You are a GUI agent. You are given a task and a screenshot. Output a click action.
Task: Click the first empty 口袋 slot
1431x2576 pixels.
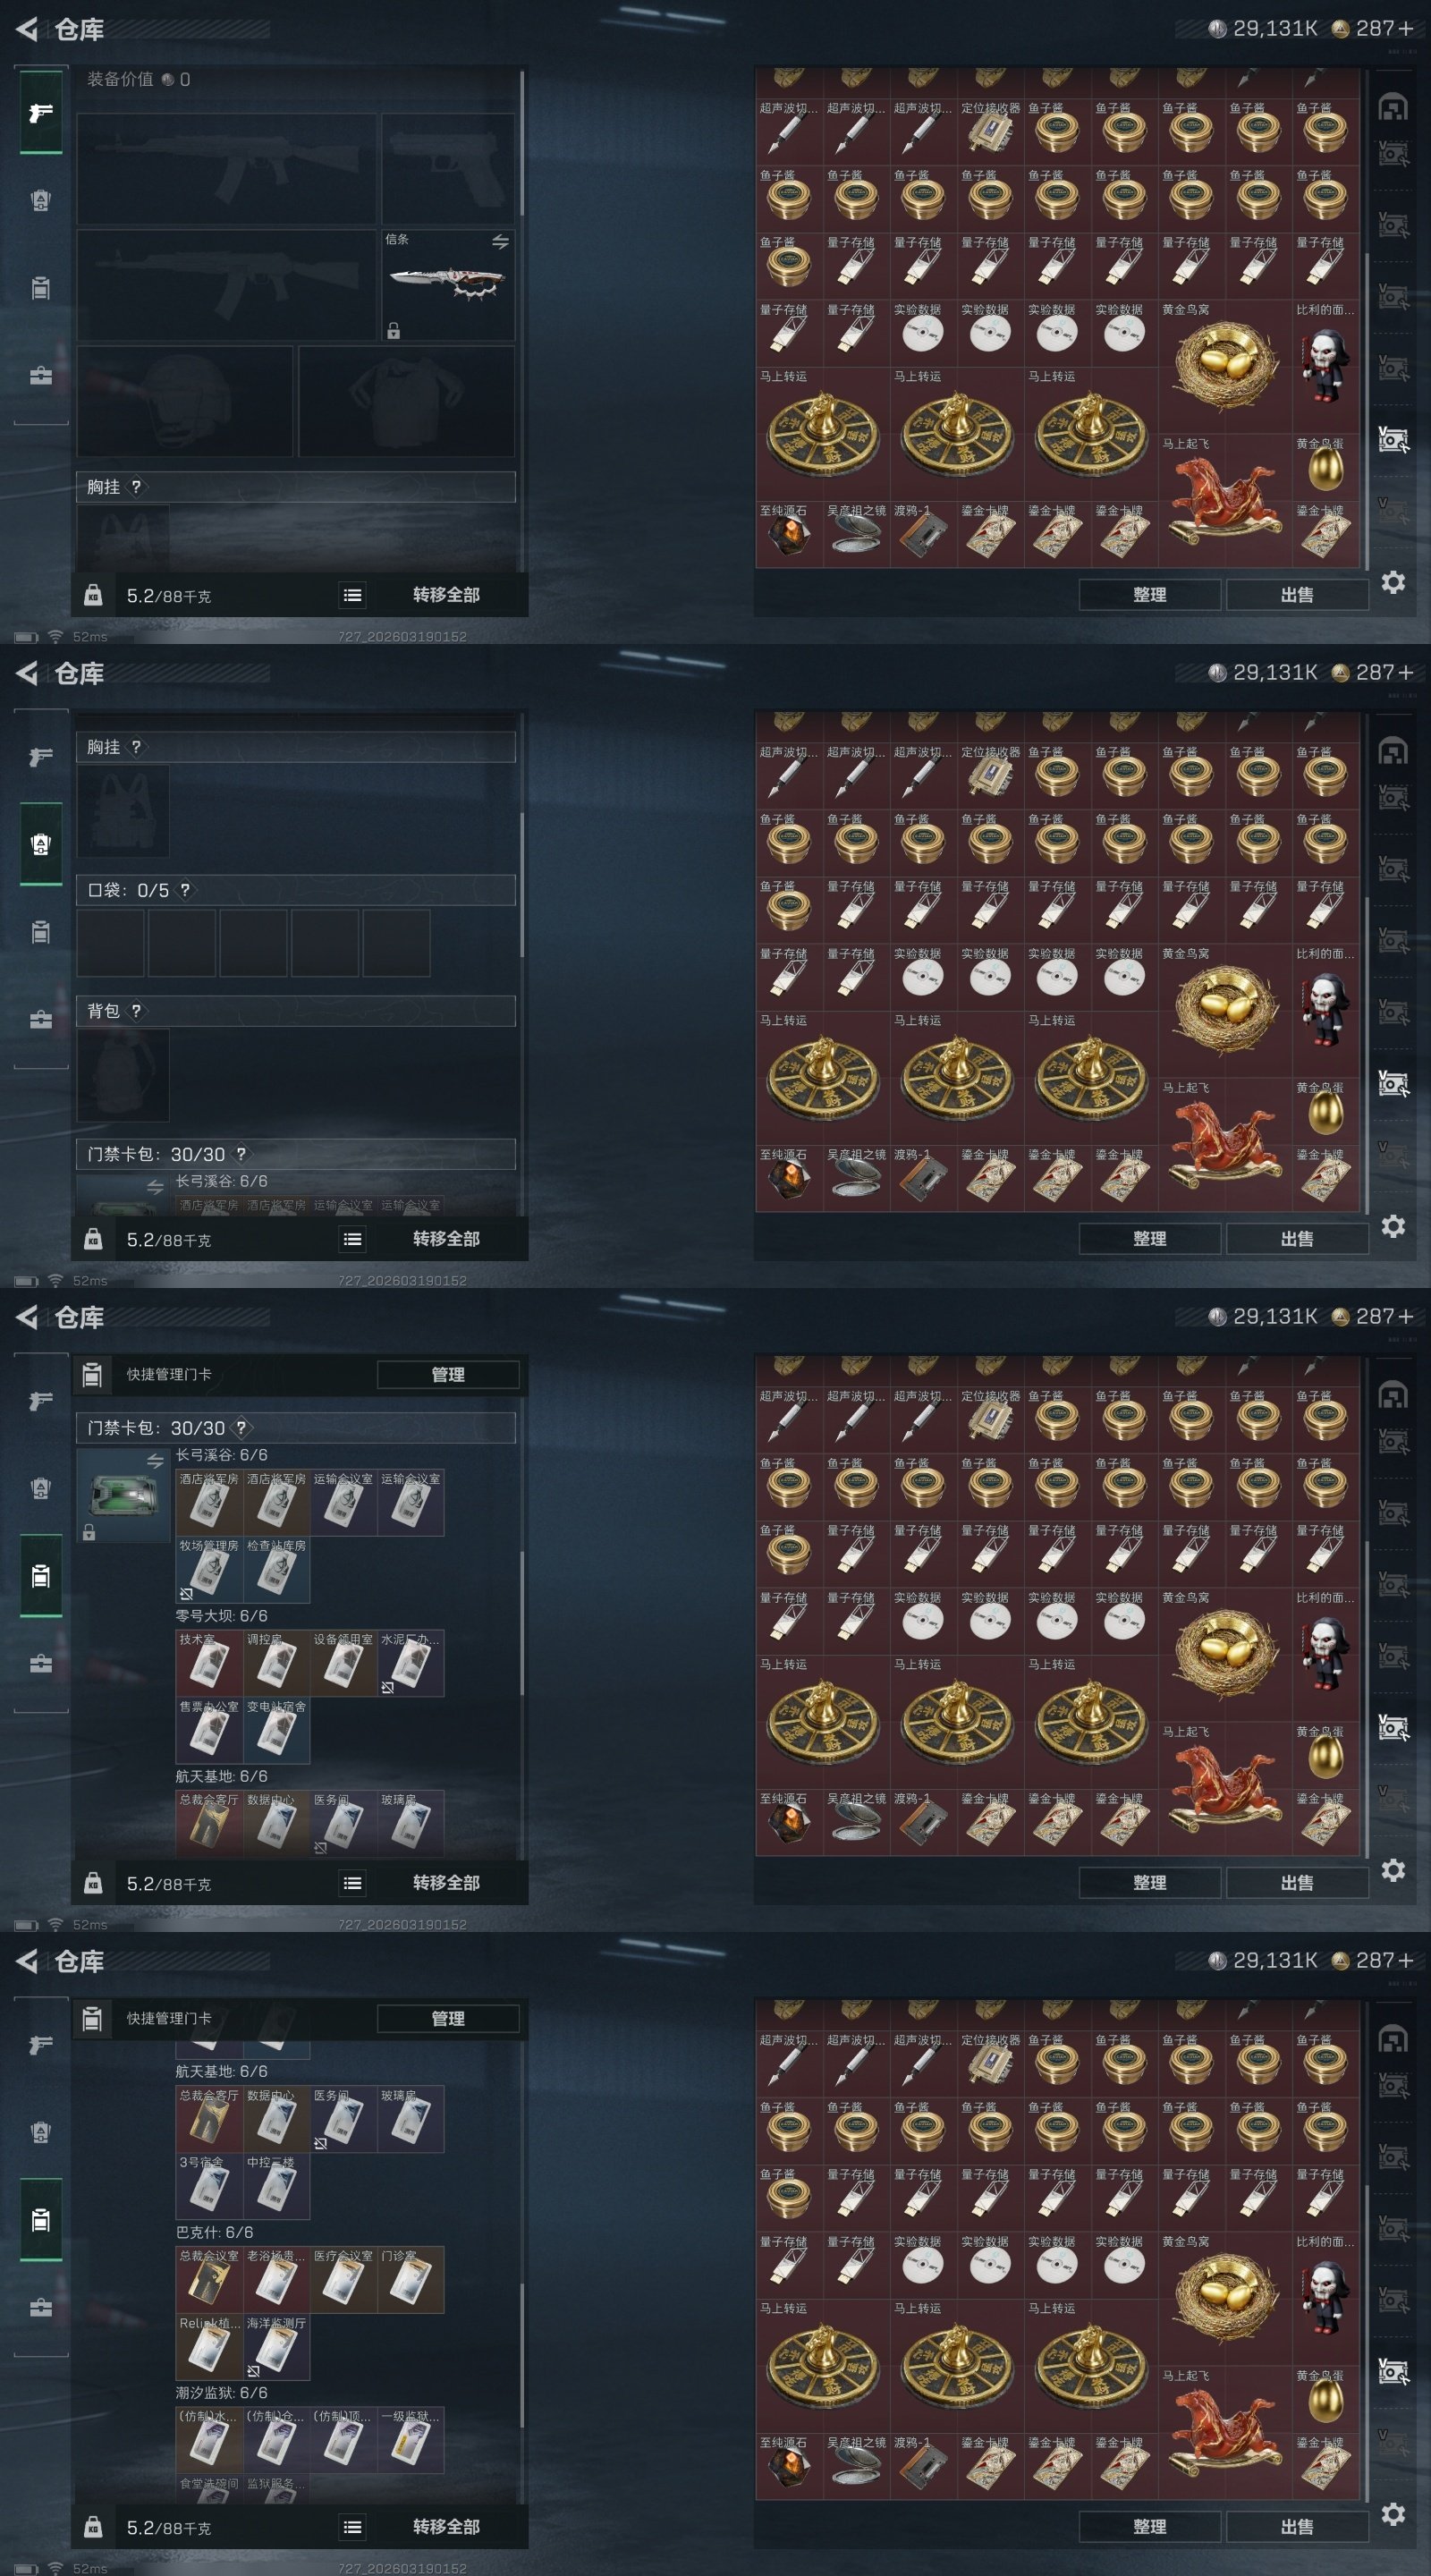110,943
